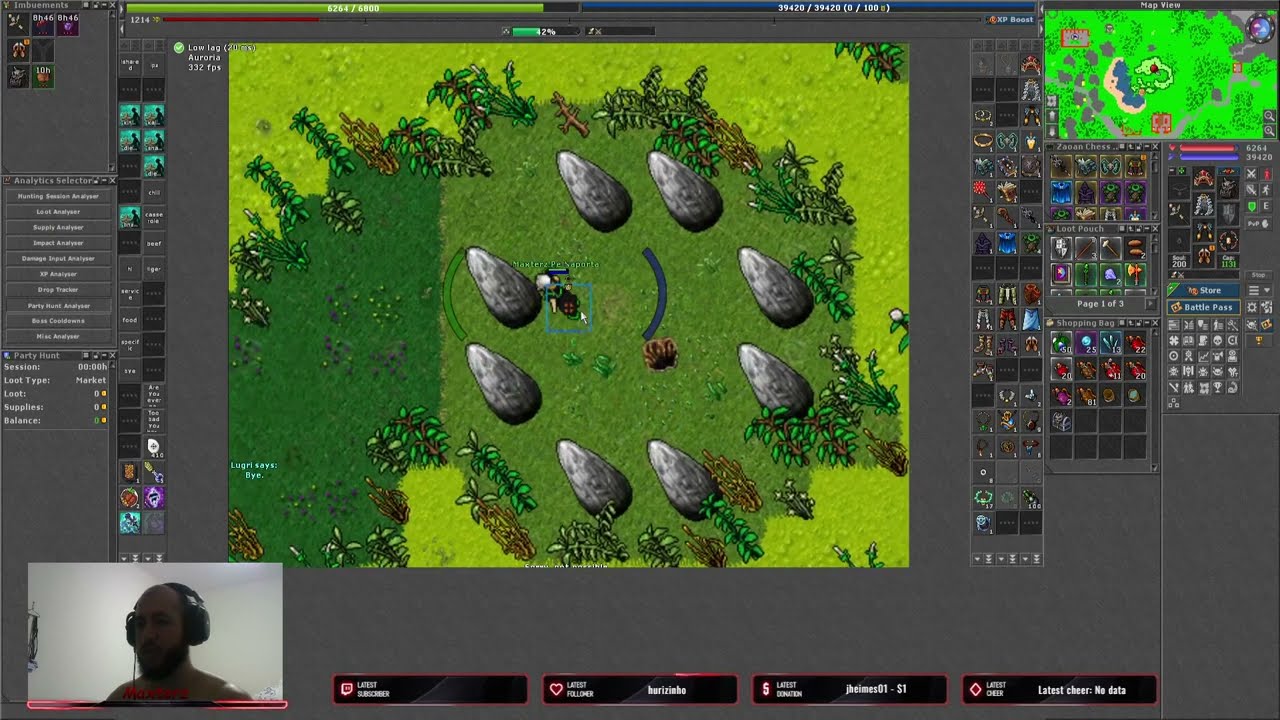The image size is (1280, 720).
Task: Click the Soul 200 indicator
Action: point(1179,261)
